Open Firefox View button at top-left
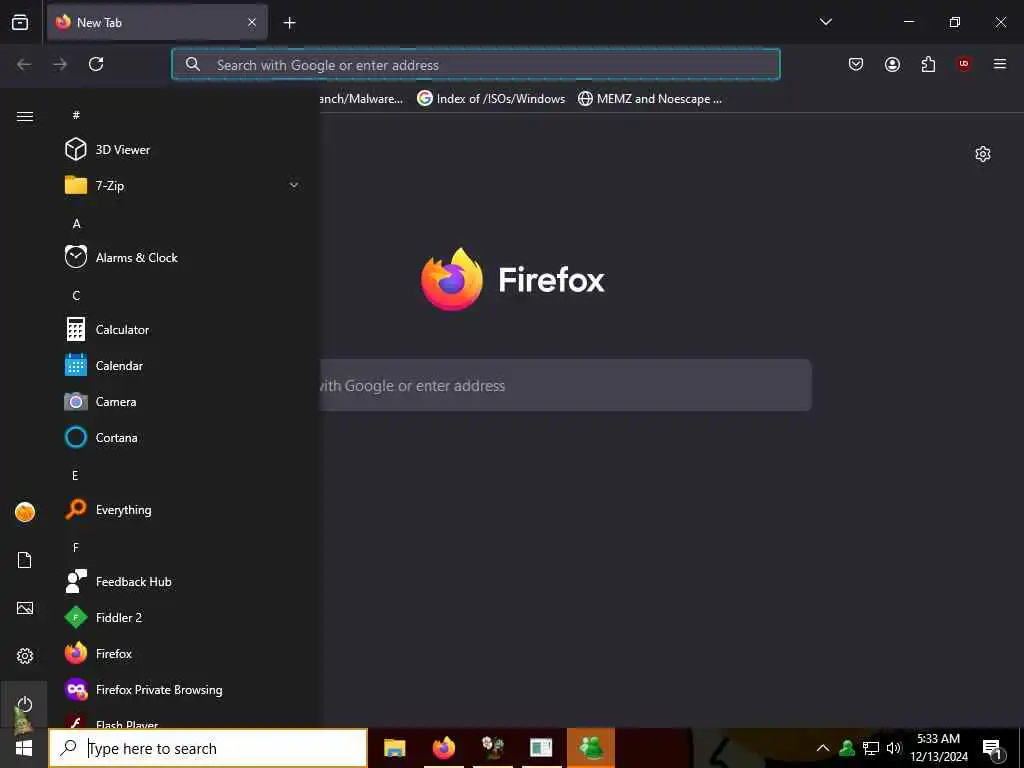1024x768 pixels. pyautogui.click(x=20, y=22)
